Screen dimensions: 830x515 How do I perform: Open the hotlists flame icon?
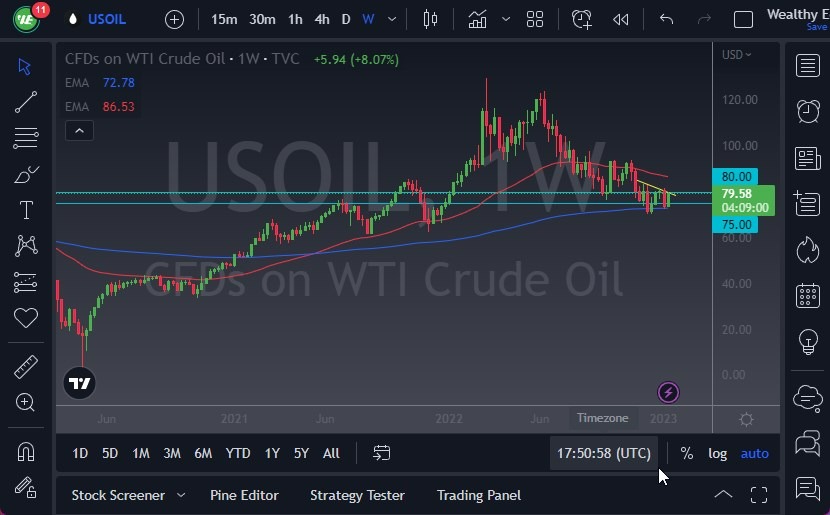point(808,249)
